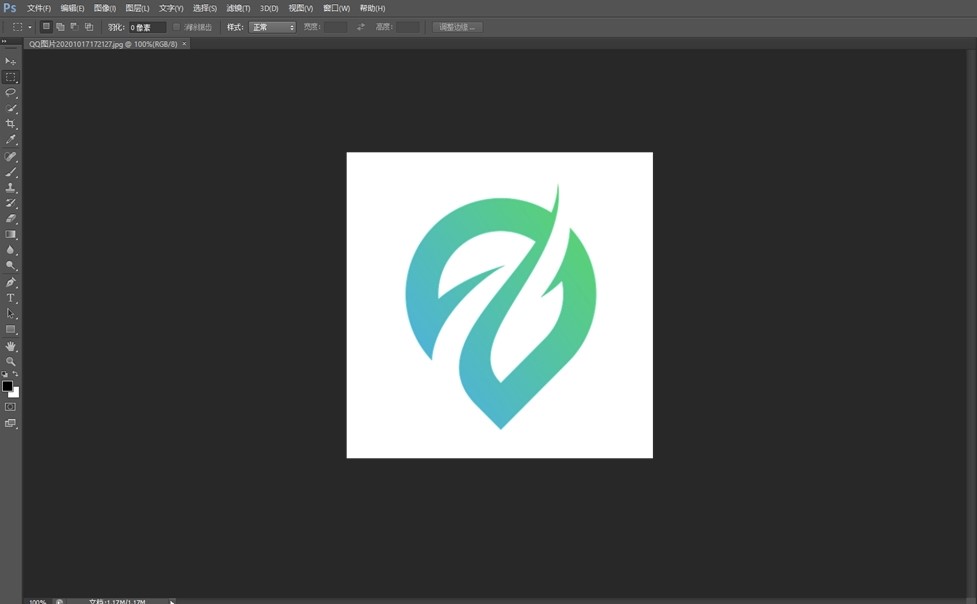Select the Crop tool

(x=10, y=124)
